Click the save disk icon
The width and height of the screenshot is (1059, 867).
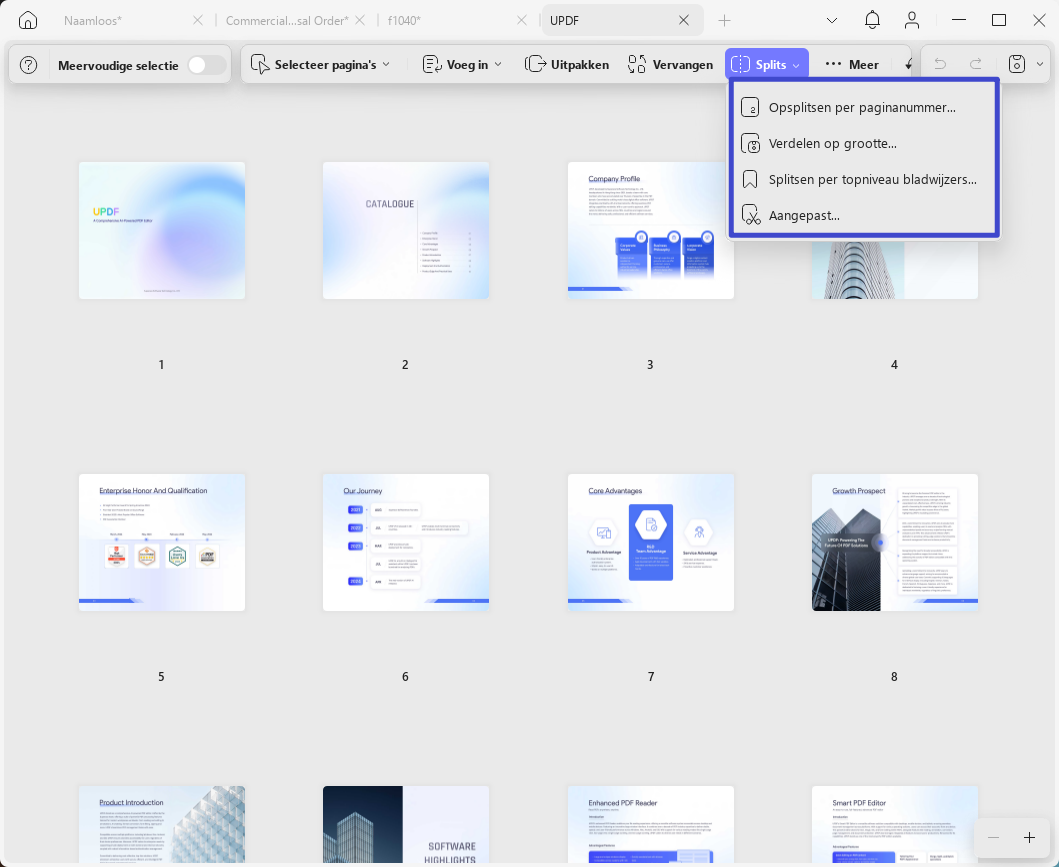tap(1016, 64)
